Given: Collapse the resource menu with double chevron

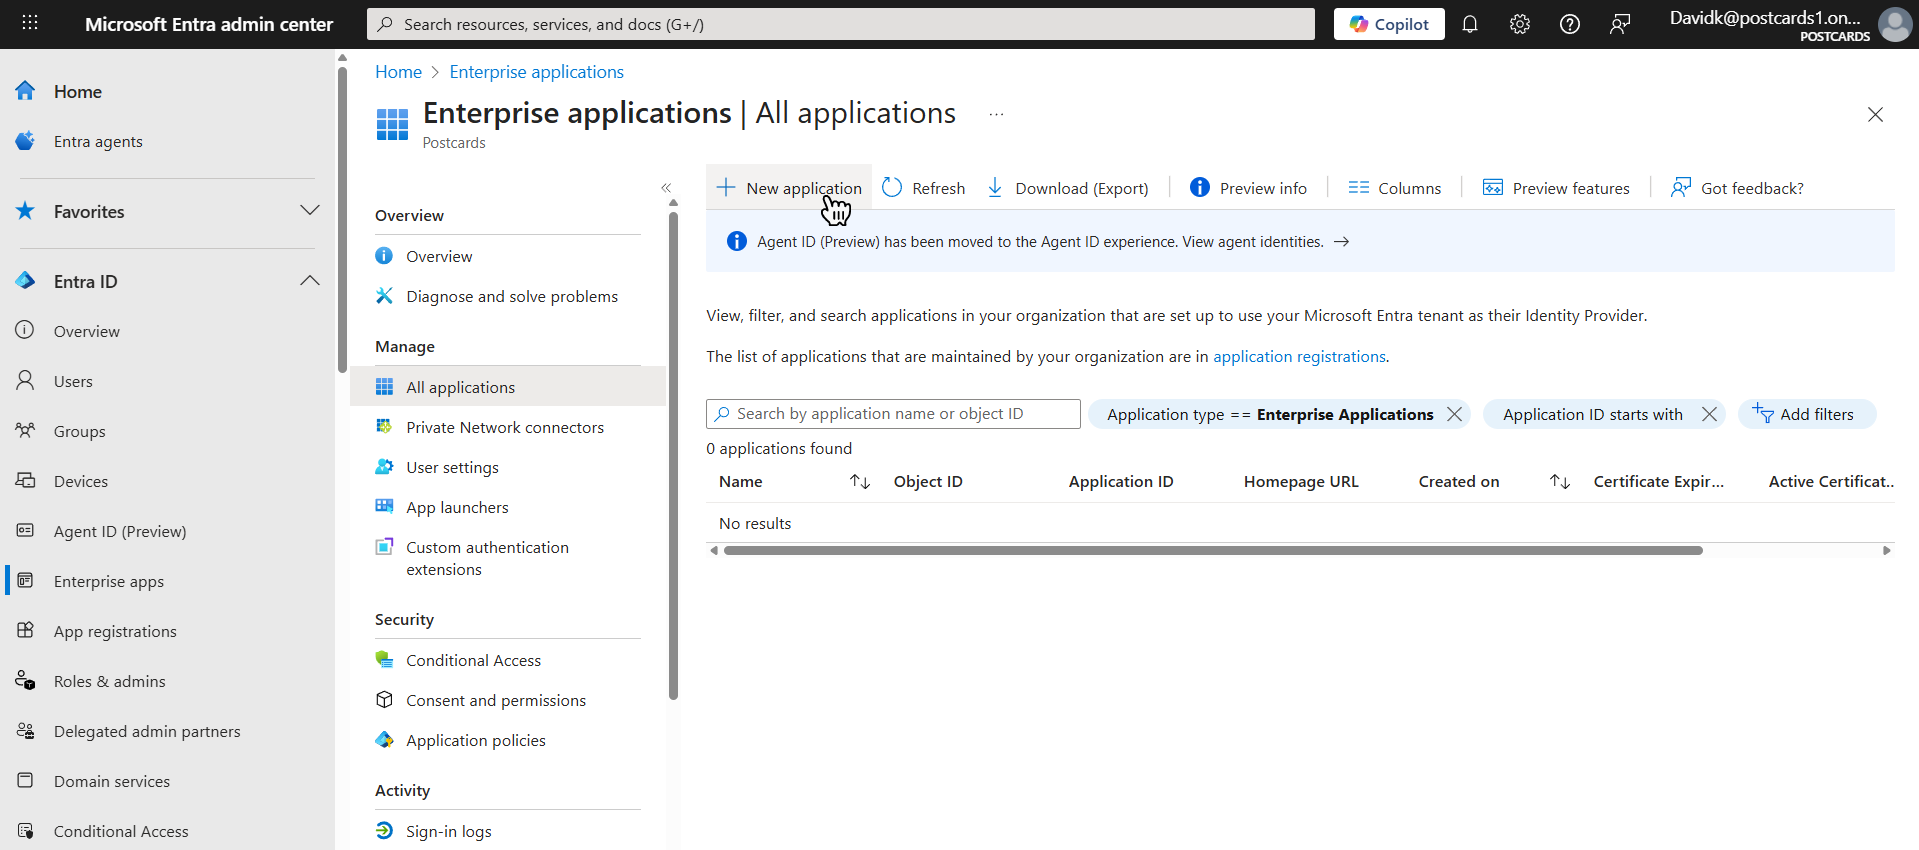Looking at the screenshot, I should coord(666,188).
